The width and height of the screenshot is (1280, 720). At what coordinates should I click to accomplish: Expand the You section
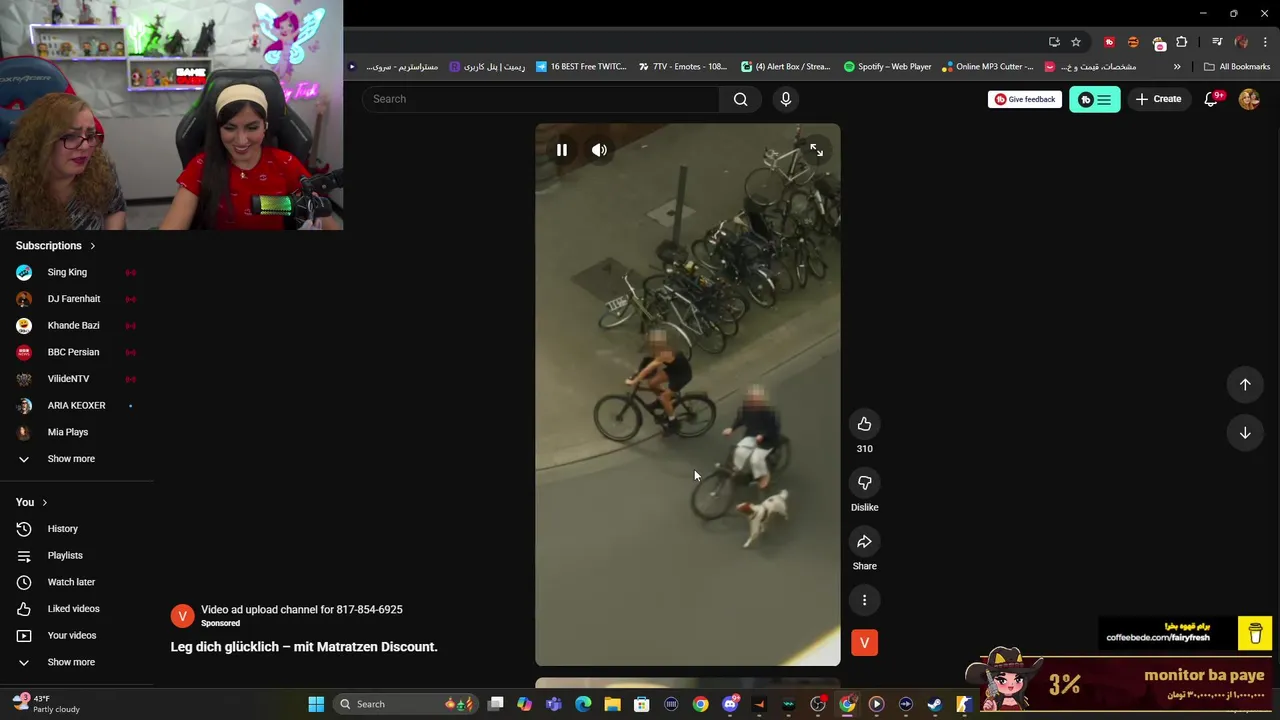(x=32, y=502)
